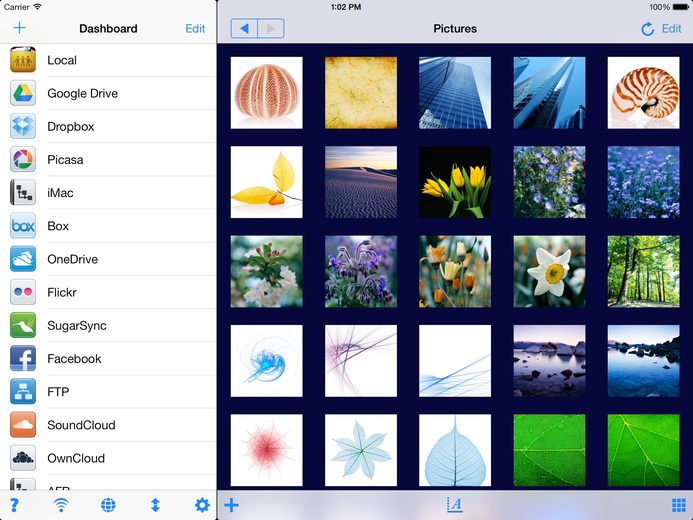Select the Facebook text label
Screen dimensions: 693x520
[x=74, y=359]
